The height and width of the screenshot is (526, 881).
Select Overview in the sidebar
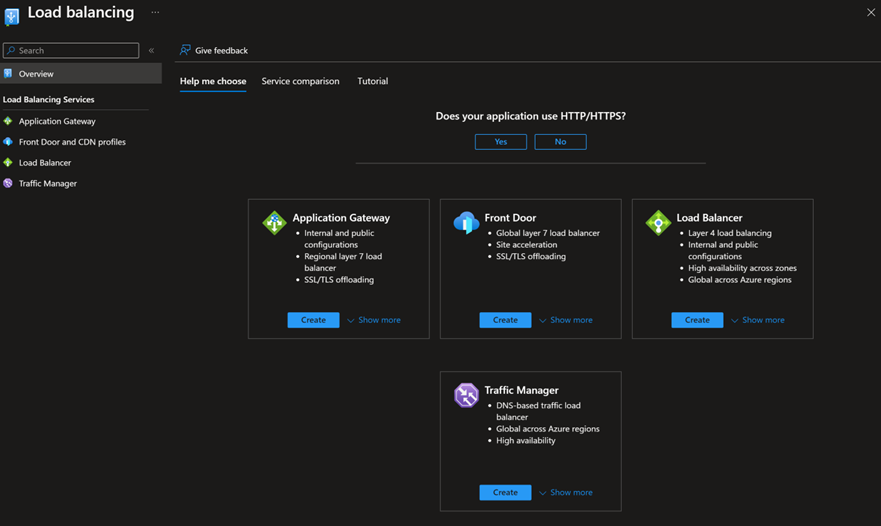click(x=81, y=74)
